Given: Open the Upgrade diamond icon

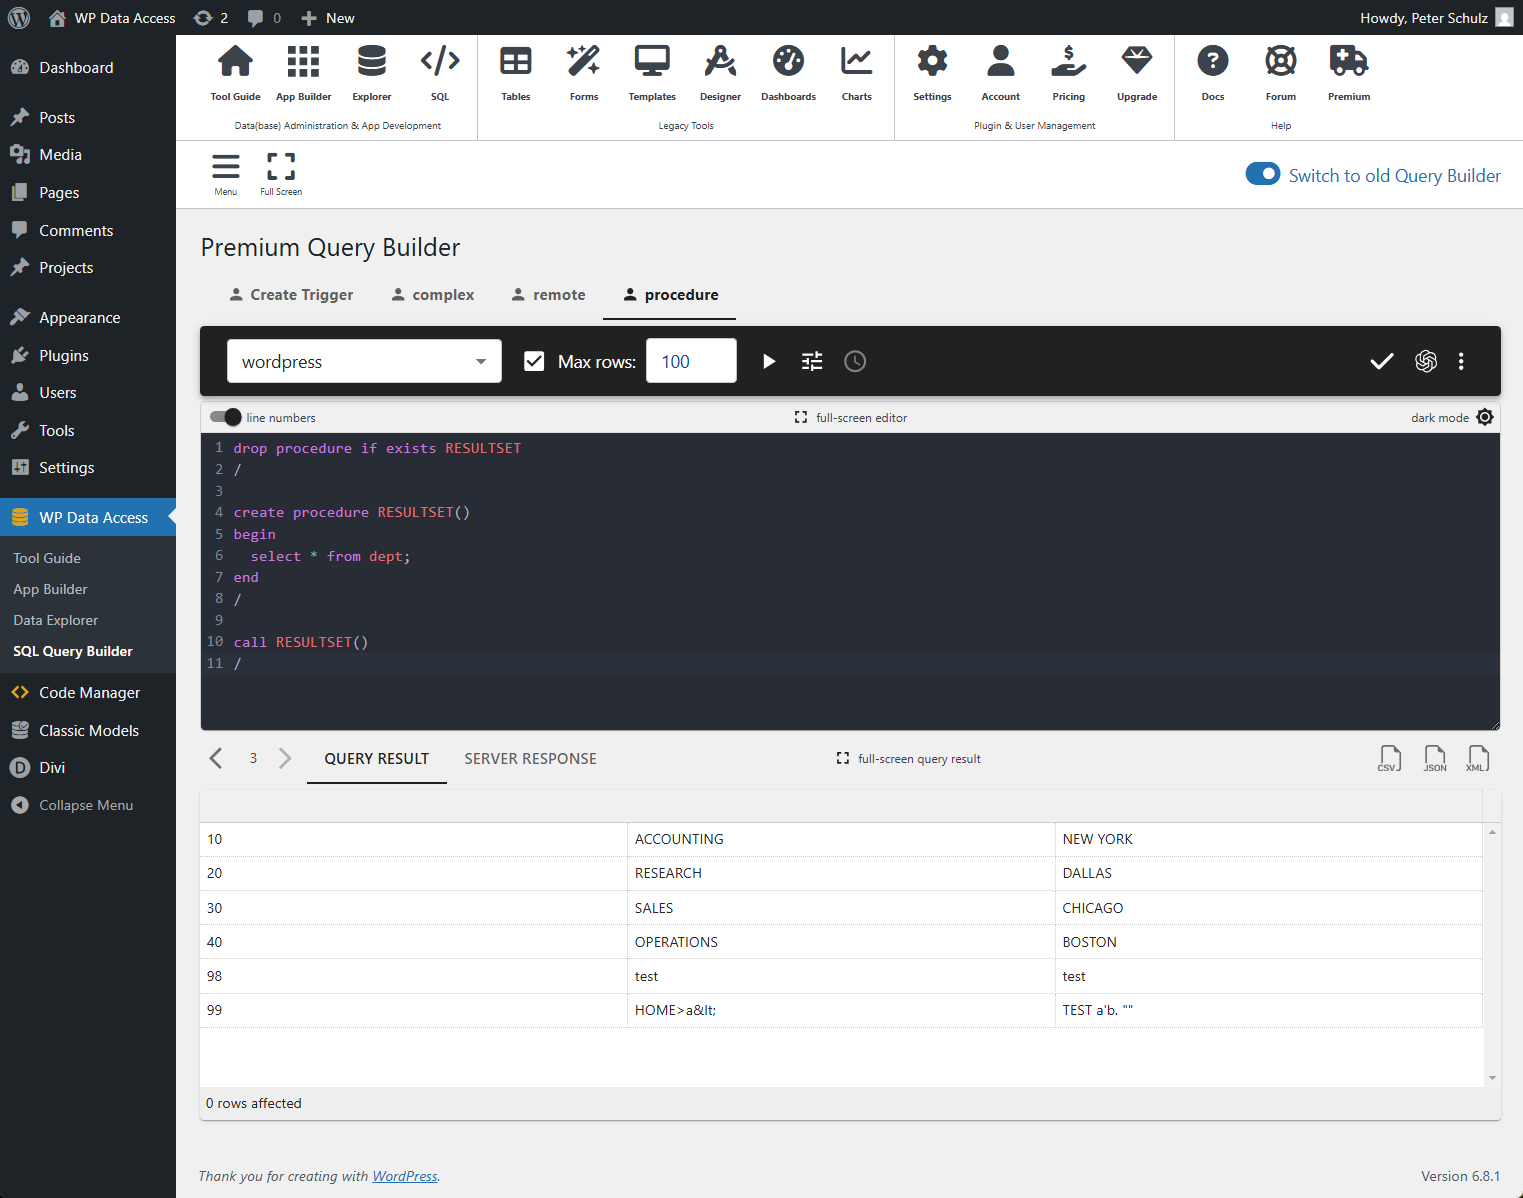Looking at the screenshot, I should 1137,62.
